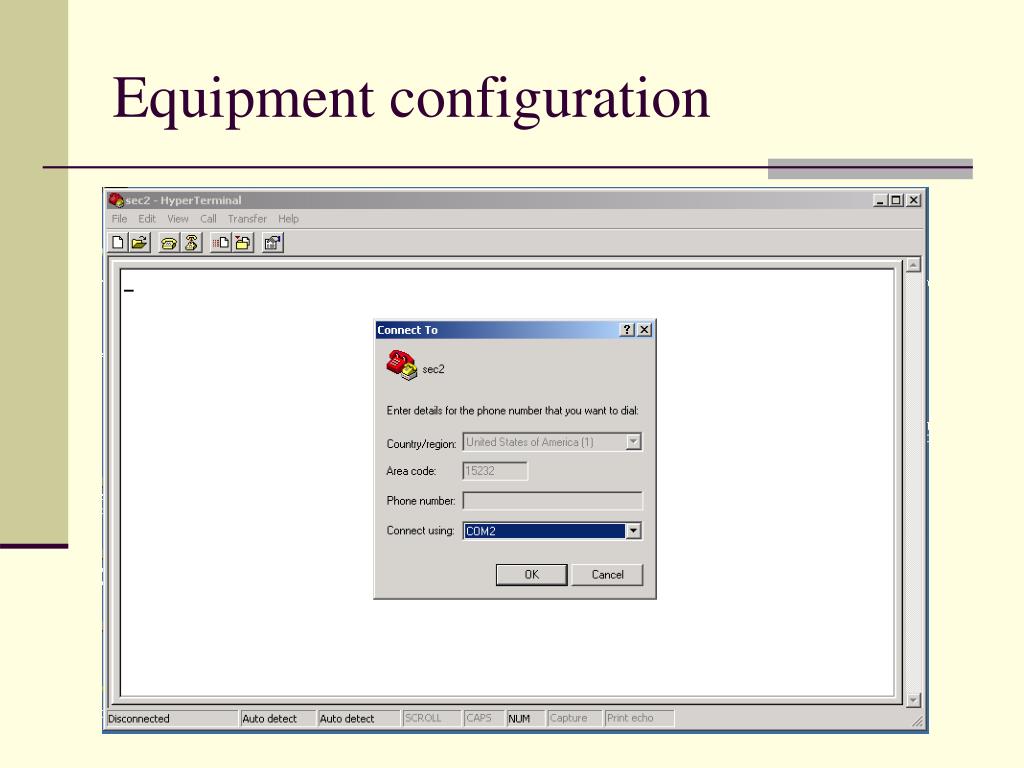1024x768 pixels.
Task: Click the OK button
Action: coord(532,575)
